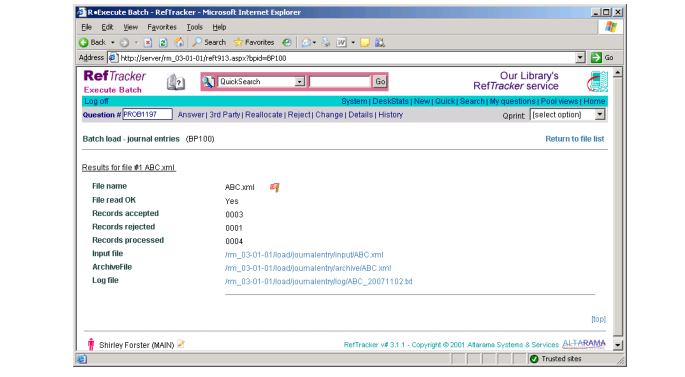Open the File menu

pyautogui.click(x=86, y=27)
